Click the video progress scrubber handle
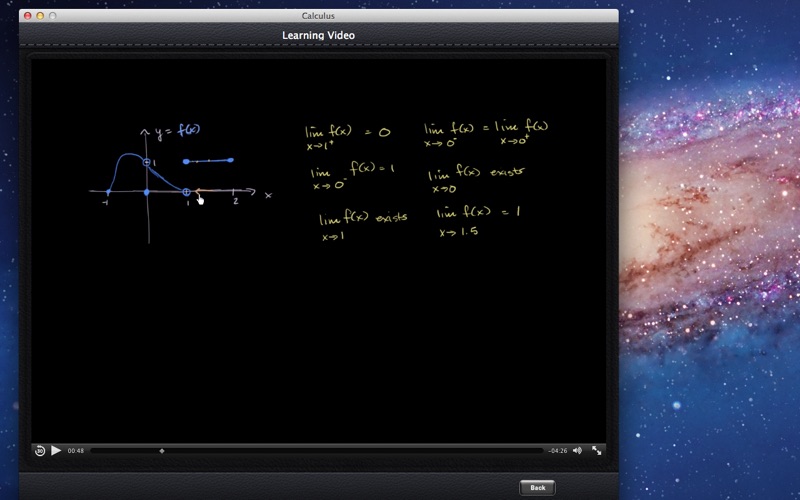The width and height of the screenshot is (800, 500). (162, 451)
